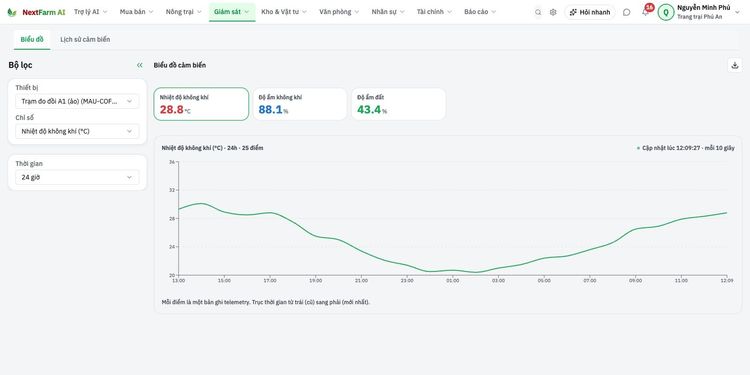Click the telemetry note below chart
The width and height of the screenshot is (750, 375).
click(265, 302)
